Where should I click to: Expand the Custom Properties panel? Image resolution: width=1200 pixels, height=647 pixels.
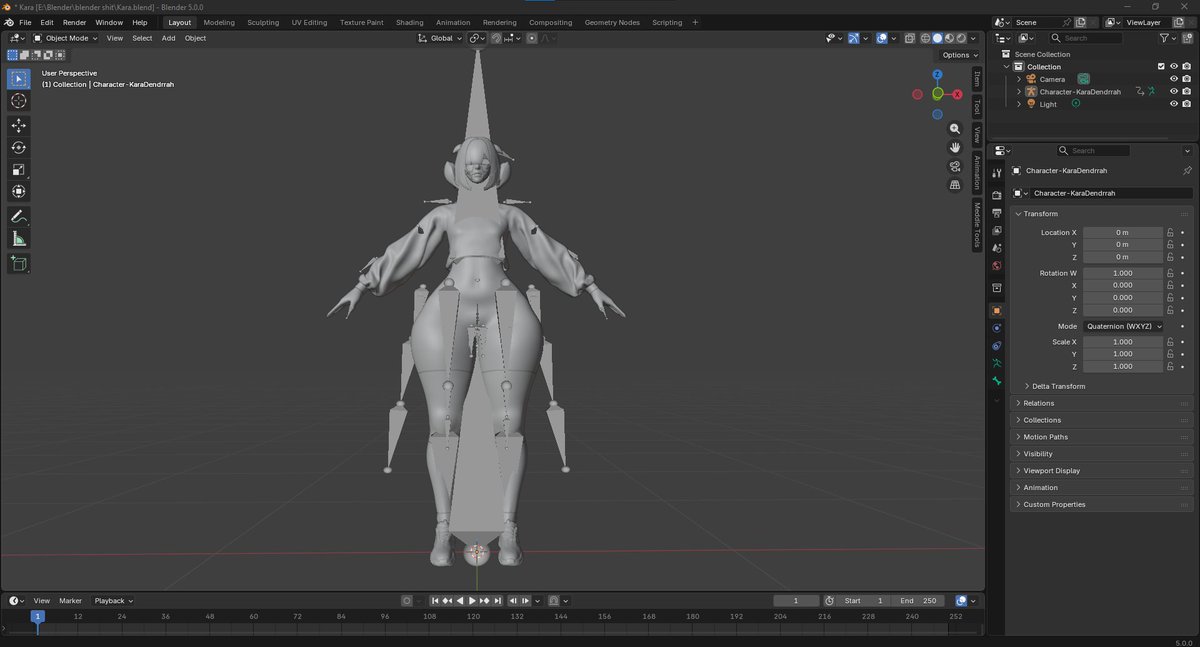(1053, 504)
